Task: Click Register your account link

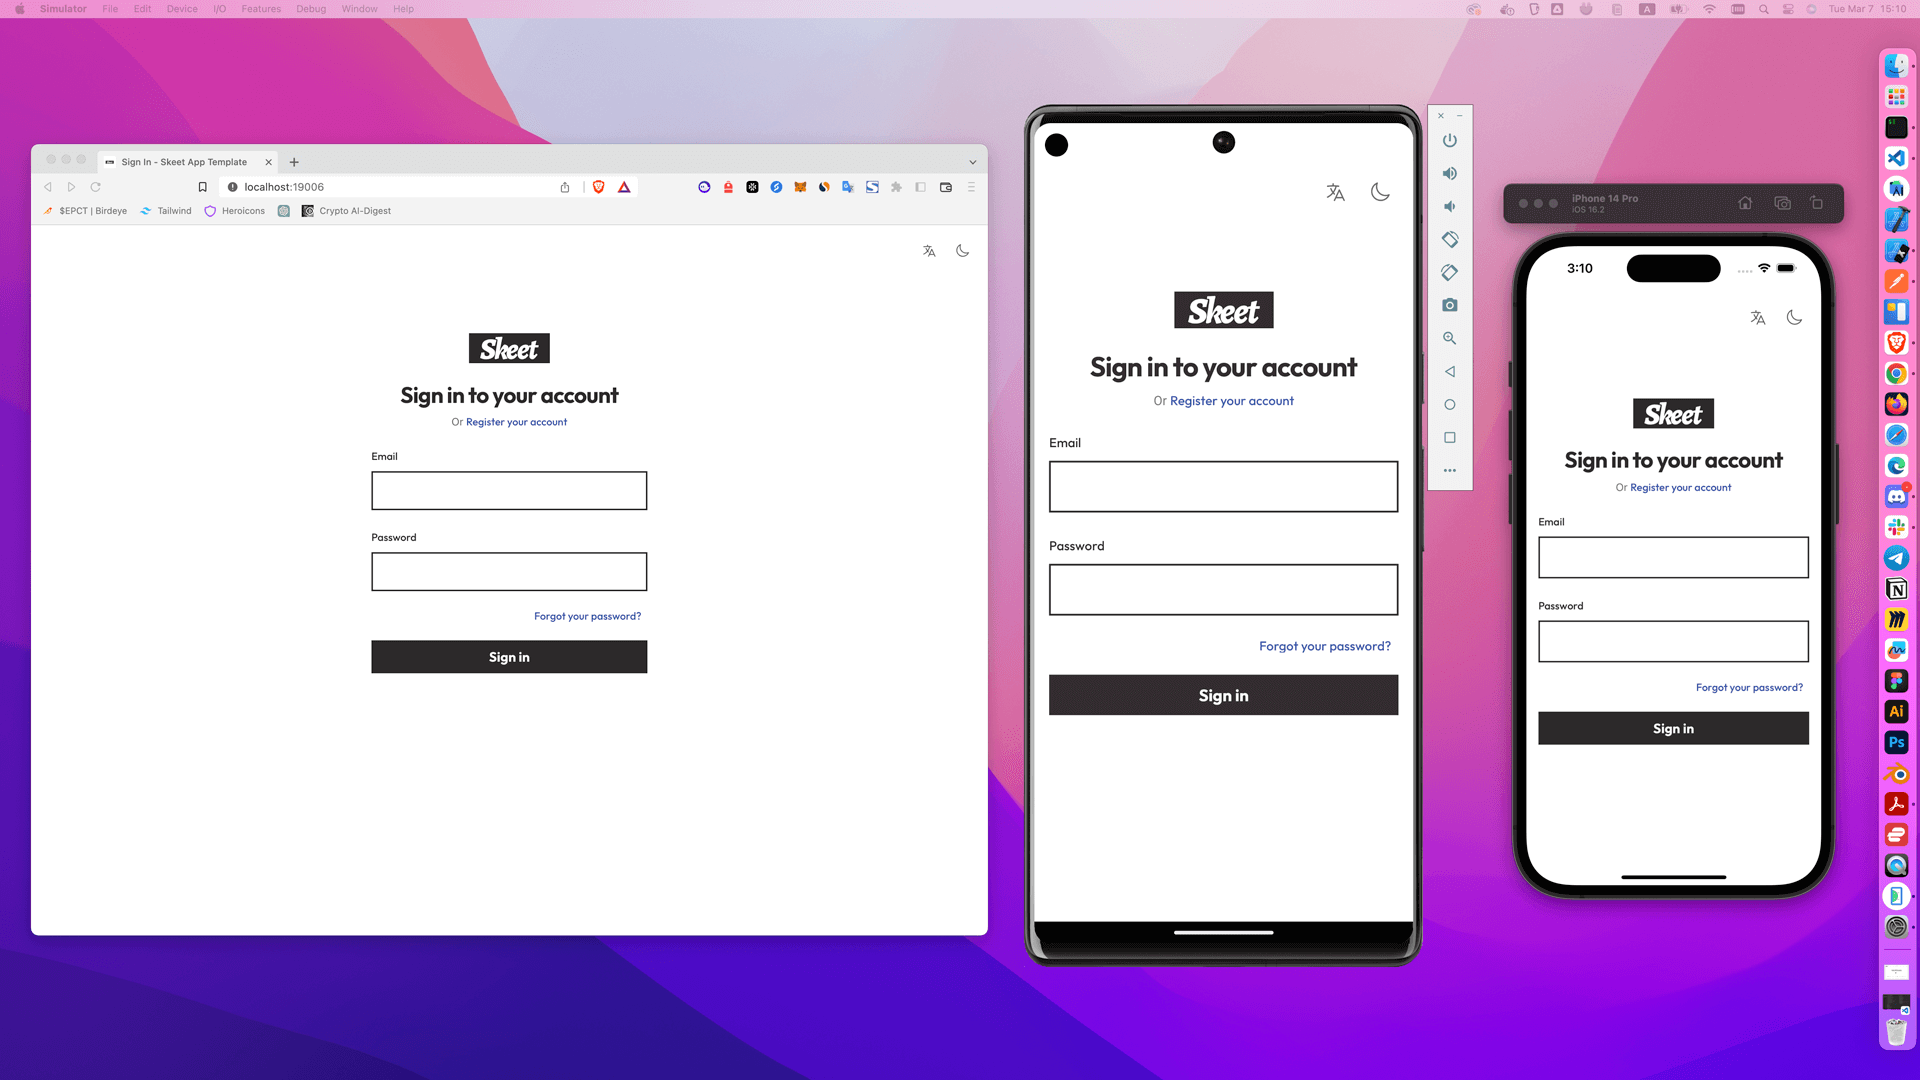Action: coord(517,421)
